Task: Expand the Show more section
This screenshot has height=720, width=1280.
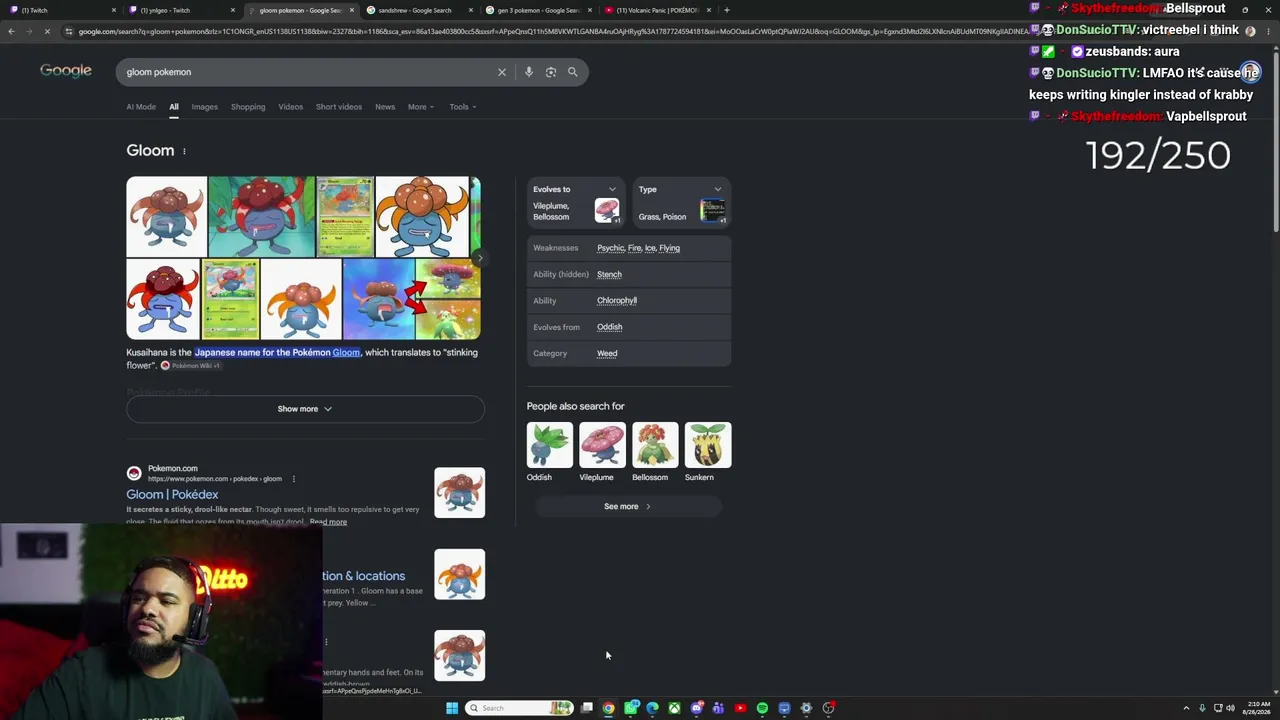Action: [305, 409]
